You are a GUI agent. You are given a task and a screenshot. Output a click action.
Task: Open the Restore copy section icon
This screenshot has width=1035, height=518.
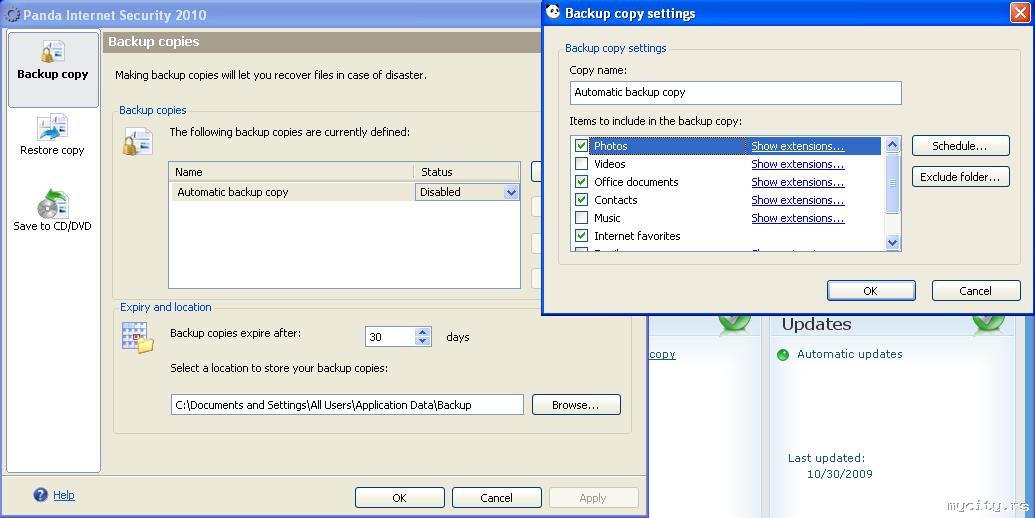click(52, 127)
